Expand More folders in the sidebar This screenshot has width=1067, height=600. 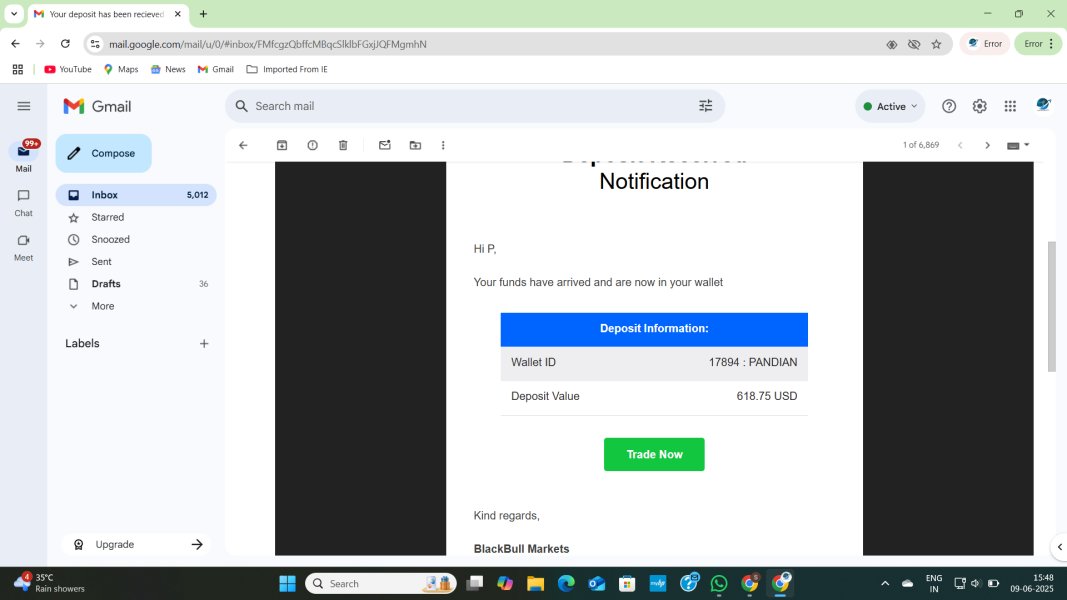click(x=102, y=306)
